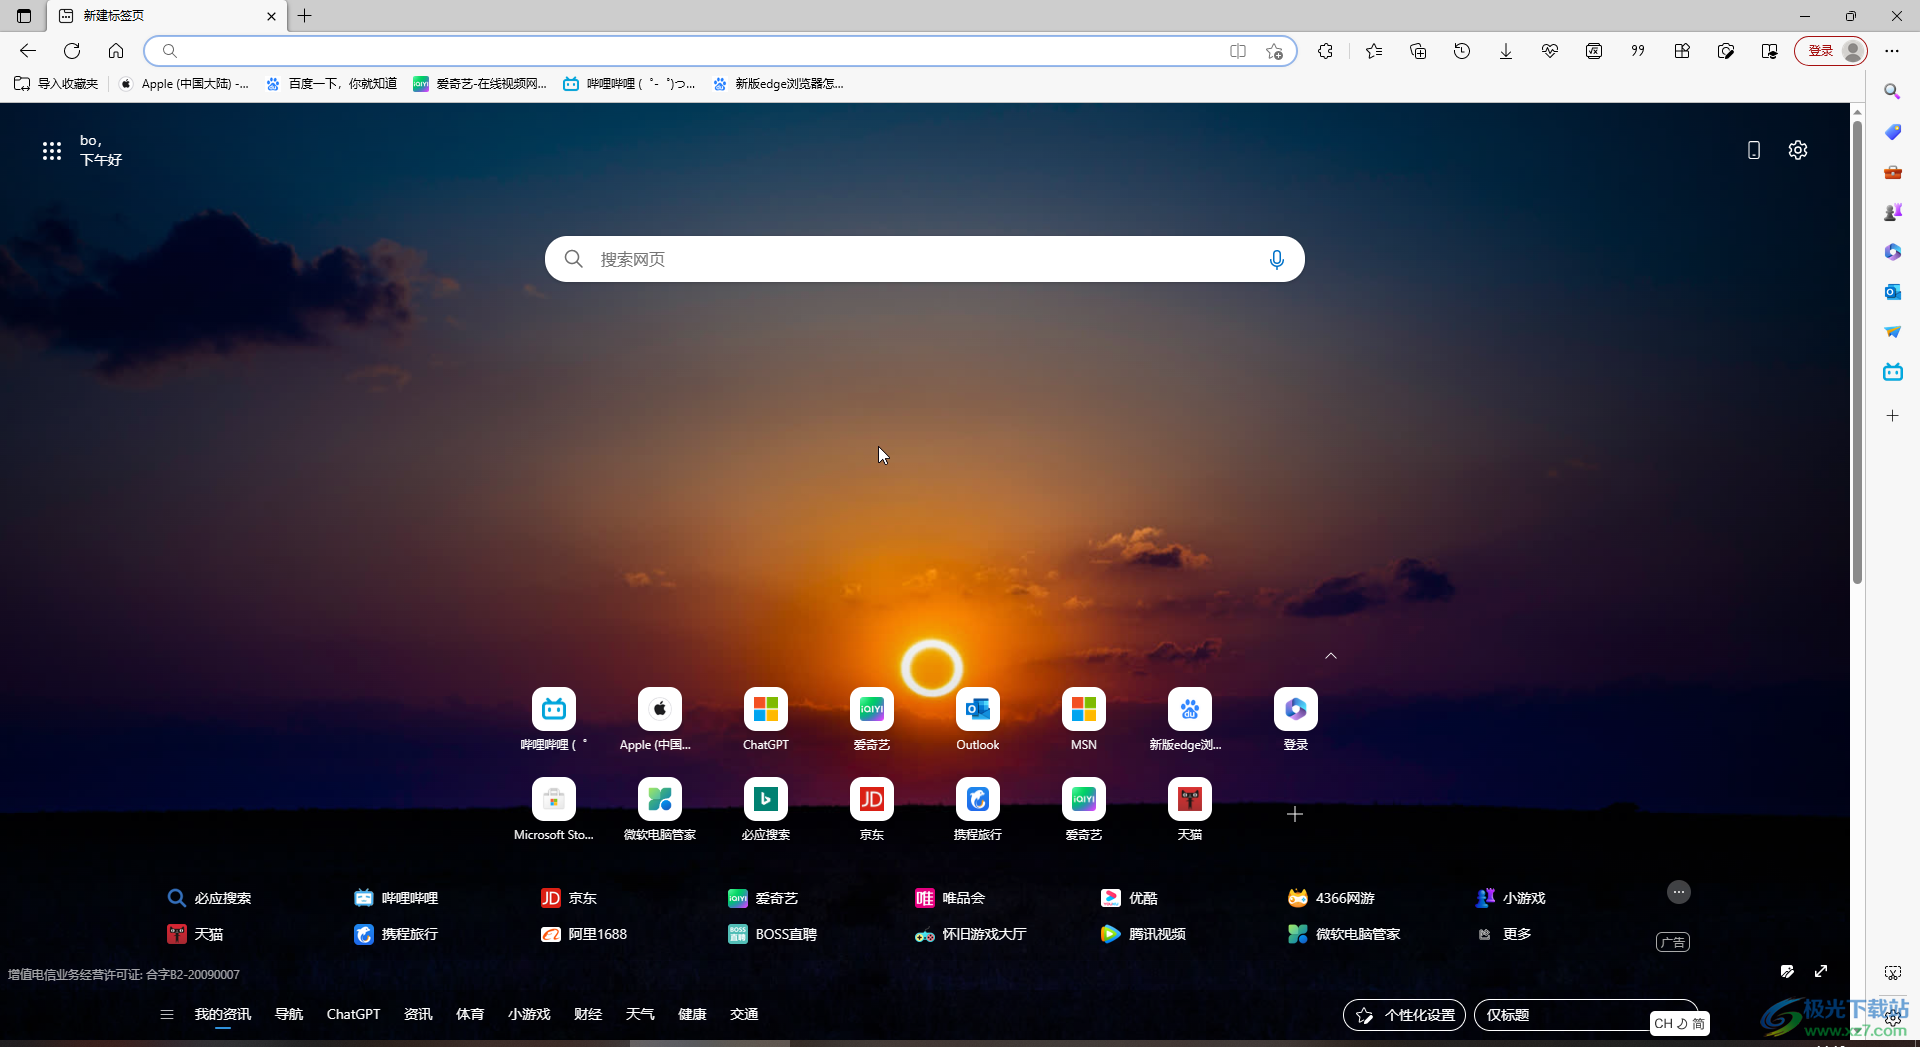Open the ellipsis options for site links
The height and width of the screenshot is (1047, 1920).
point(1679,892)
